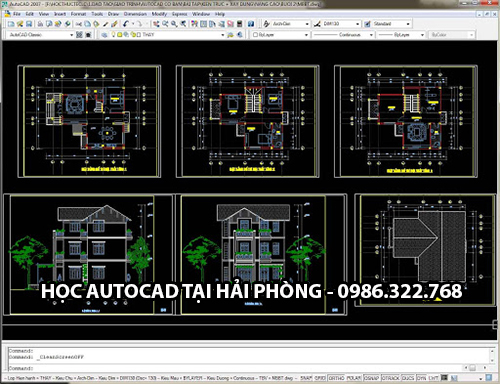Toggle OSNAP in status bar
This screenshot has height=384, width=500.
coord(371,378)
